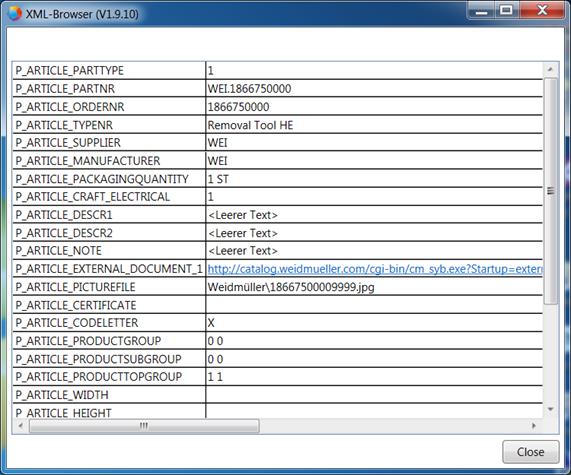Select the P_ARTICLE_ORDERNR property name cell
Screen dimensions: 571x475
(x=109, y=107)
